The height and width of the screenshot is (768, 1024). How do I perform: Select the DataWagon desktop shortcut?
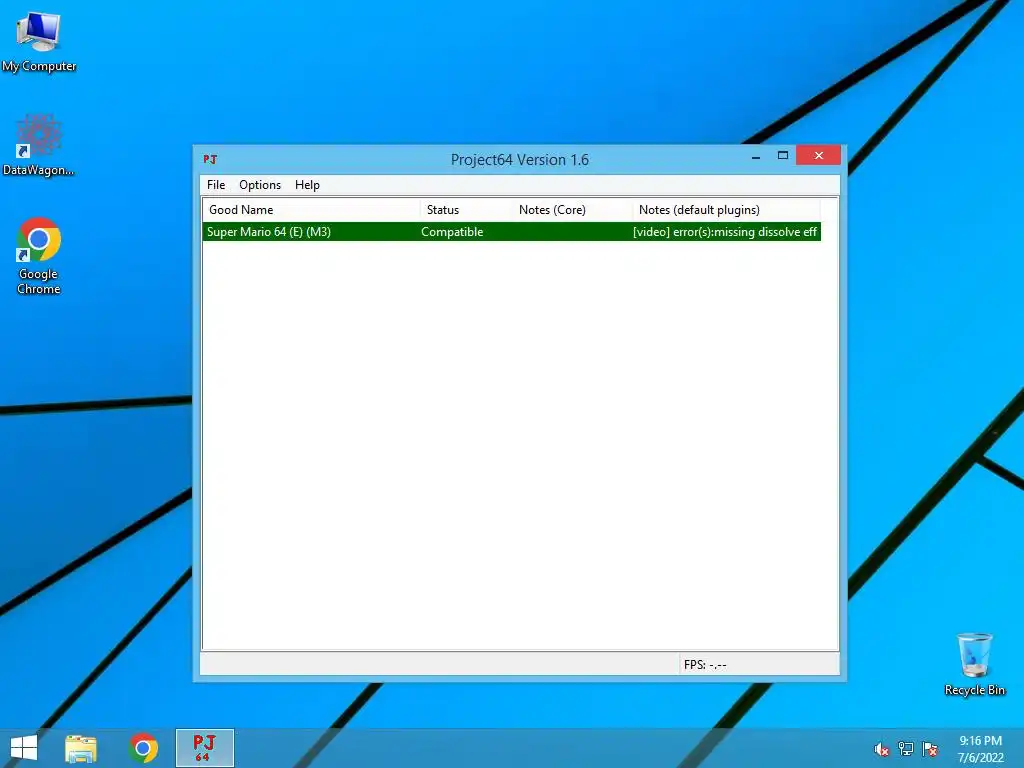(39, 145)
